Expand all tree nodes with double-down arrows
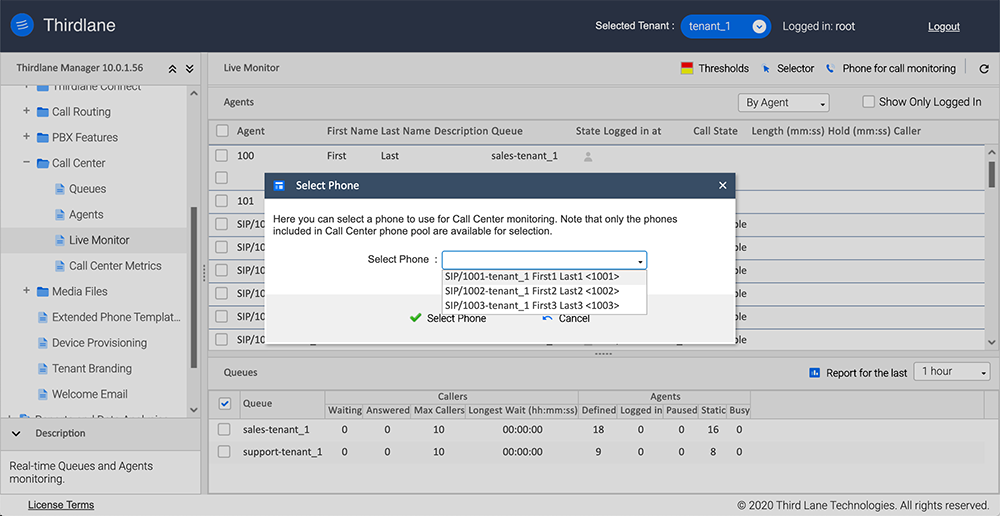Viewport: 1000px width, 516px height. [191, 69]
